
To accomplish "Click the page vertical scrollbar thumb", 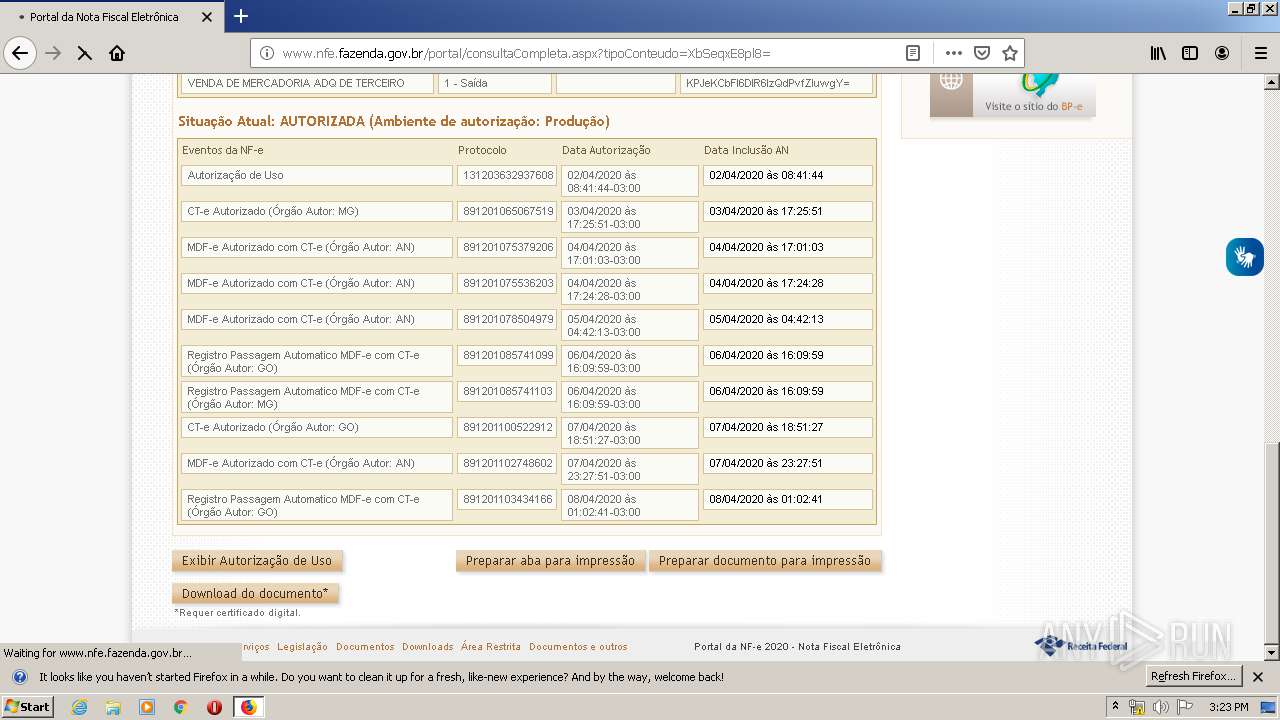I will (1272, 543).
